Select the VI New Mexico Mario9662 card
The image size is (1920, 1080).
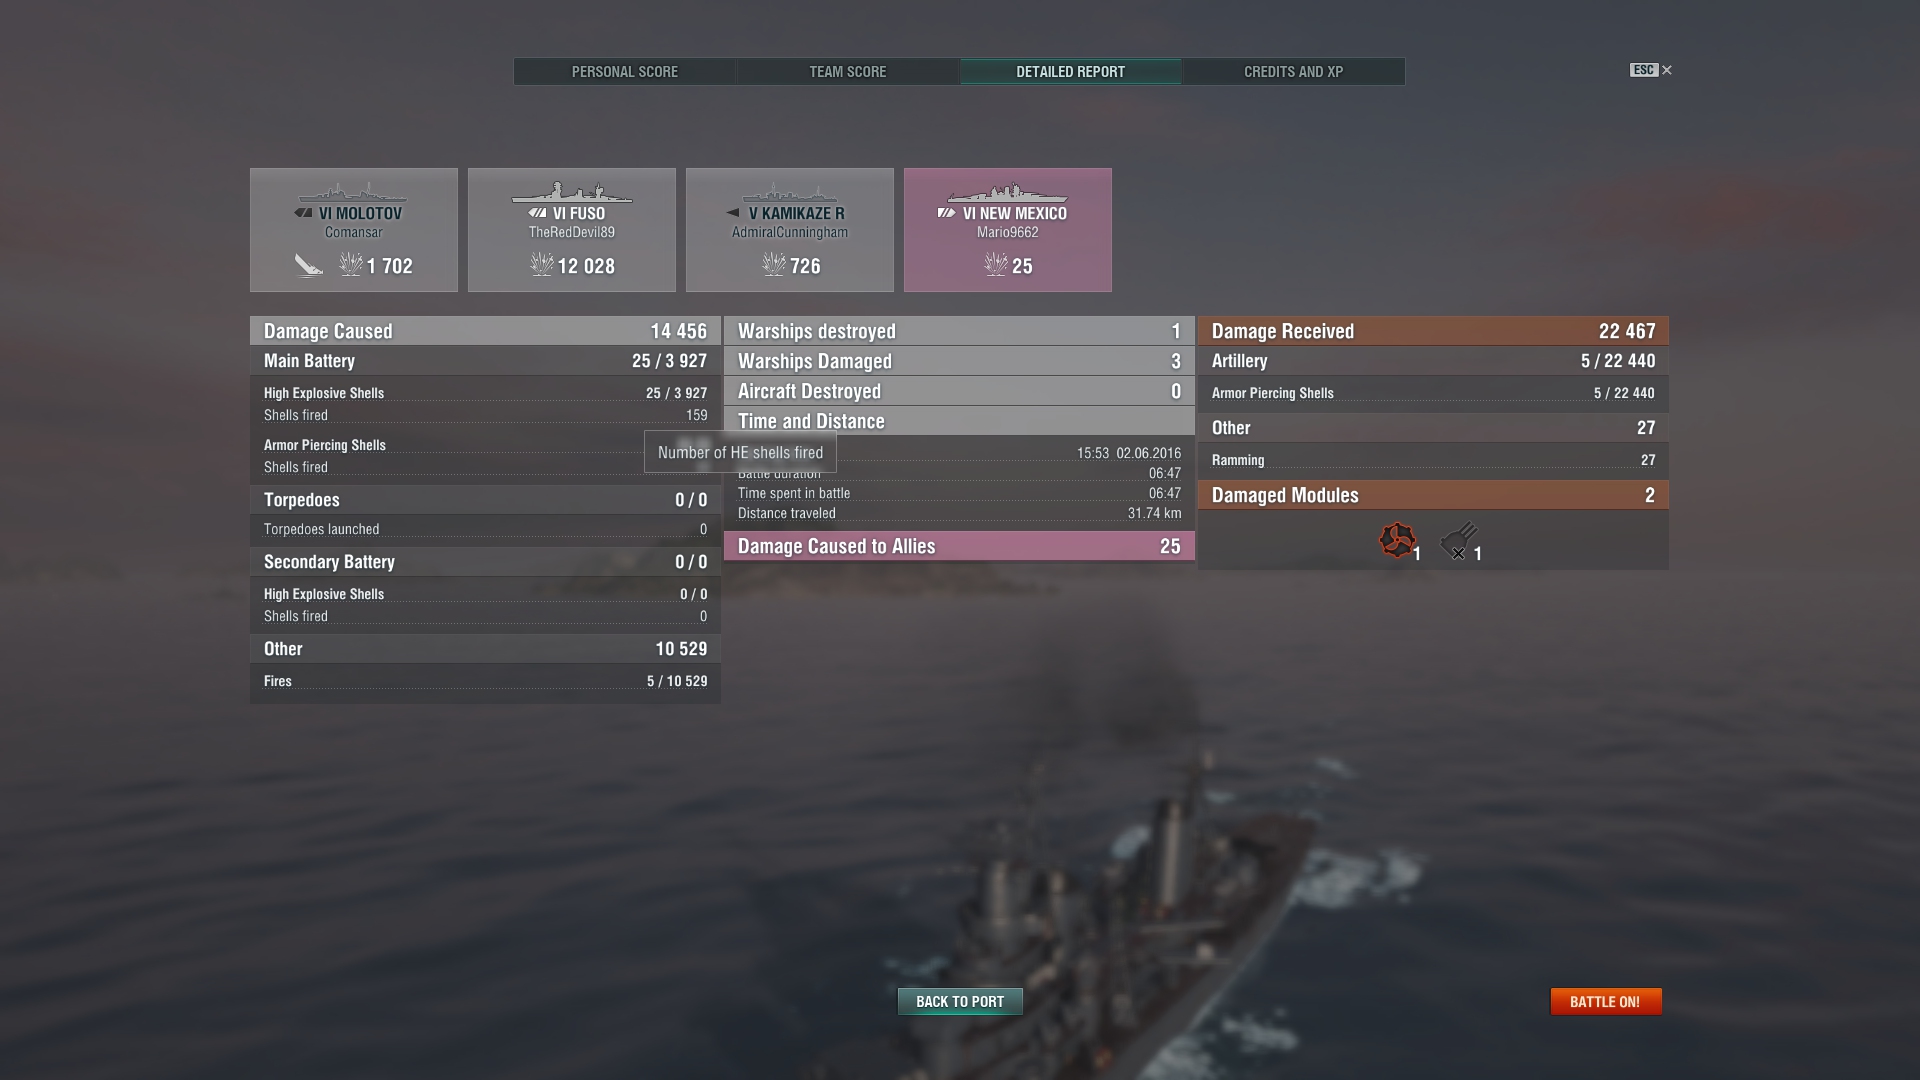tap(1008, 230)
